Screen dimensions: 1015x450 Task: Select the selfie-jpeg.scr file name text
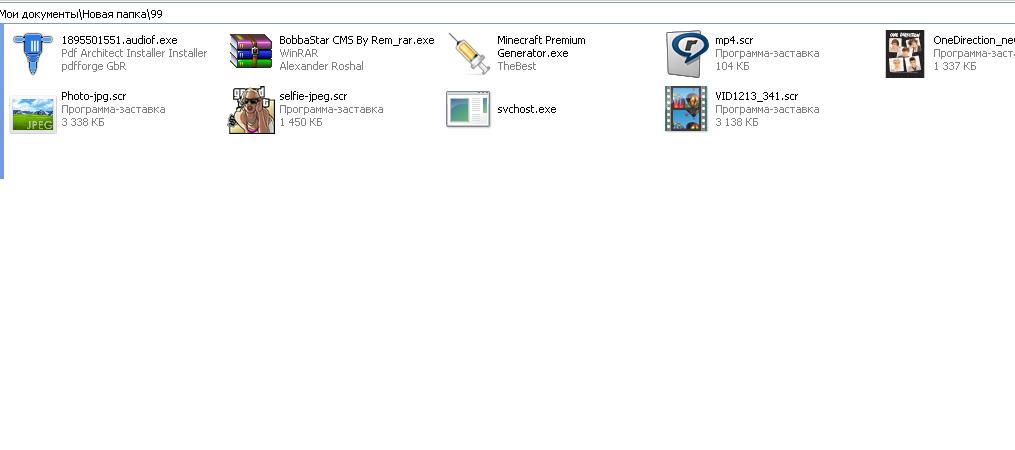[x=313, y=96]
